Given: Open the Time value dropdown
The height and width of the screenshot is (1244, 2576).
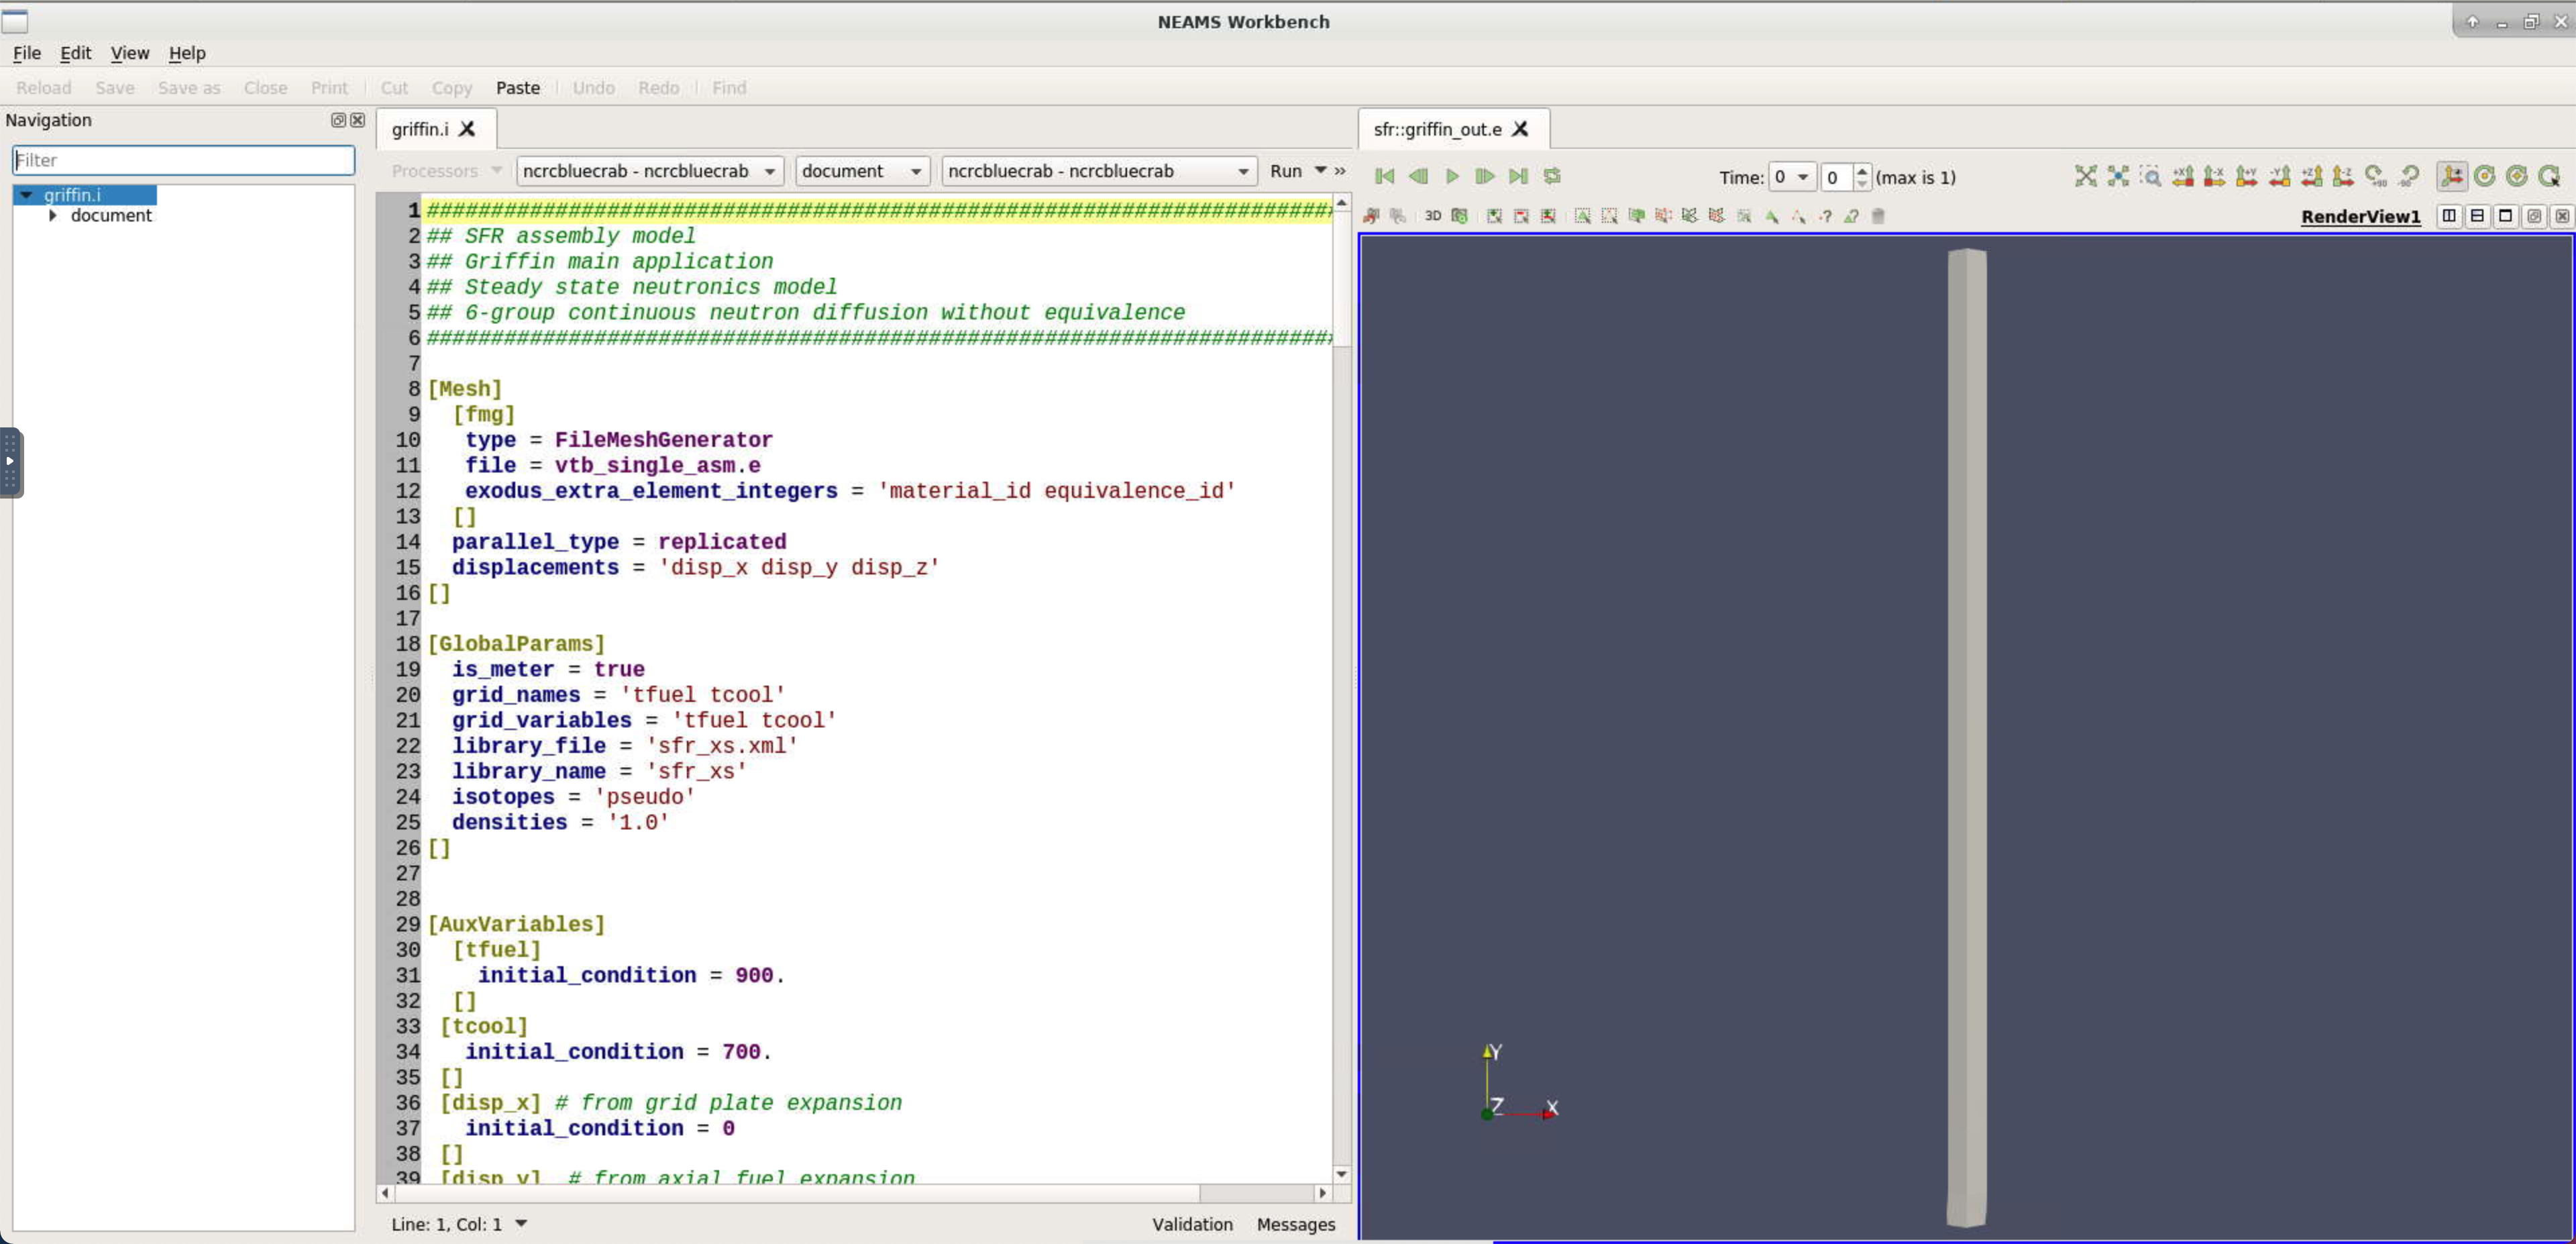Looking at the screenshot, I should (1792, 177).
